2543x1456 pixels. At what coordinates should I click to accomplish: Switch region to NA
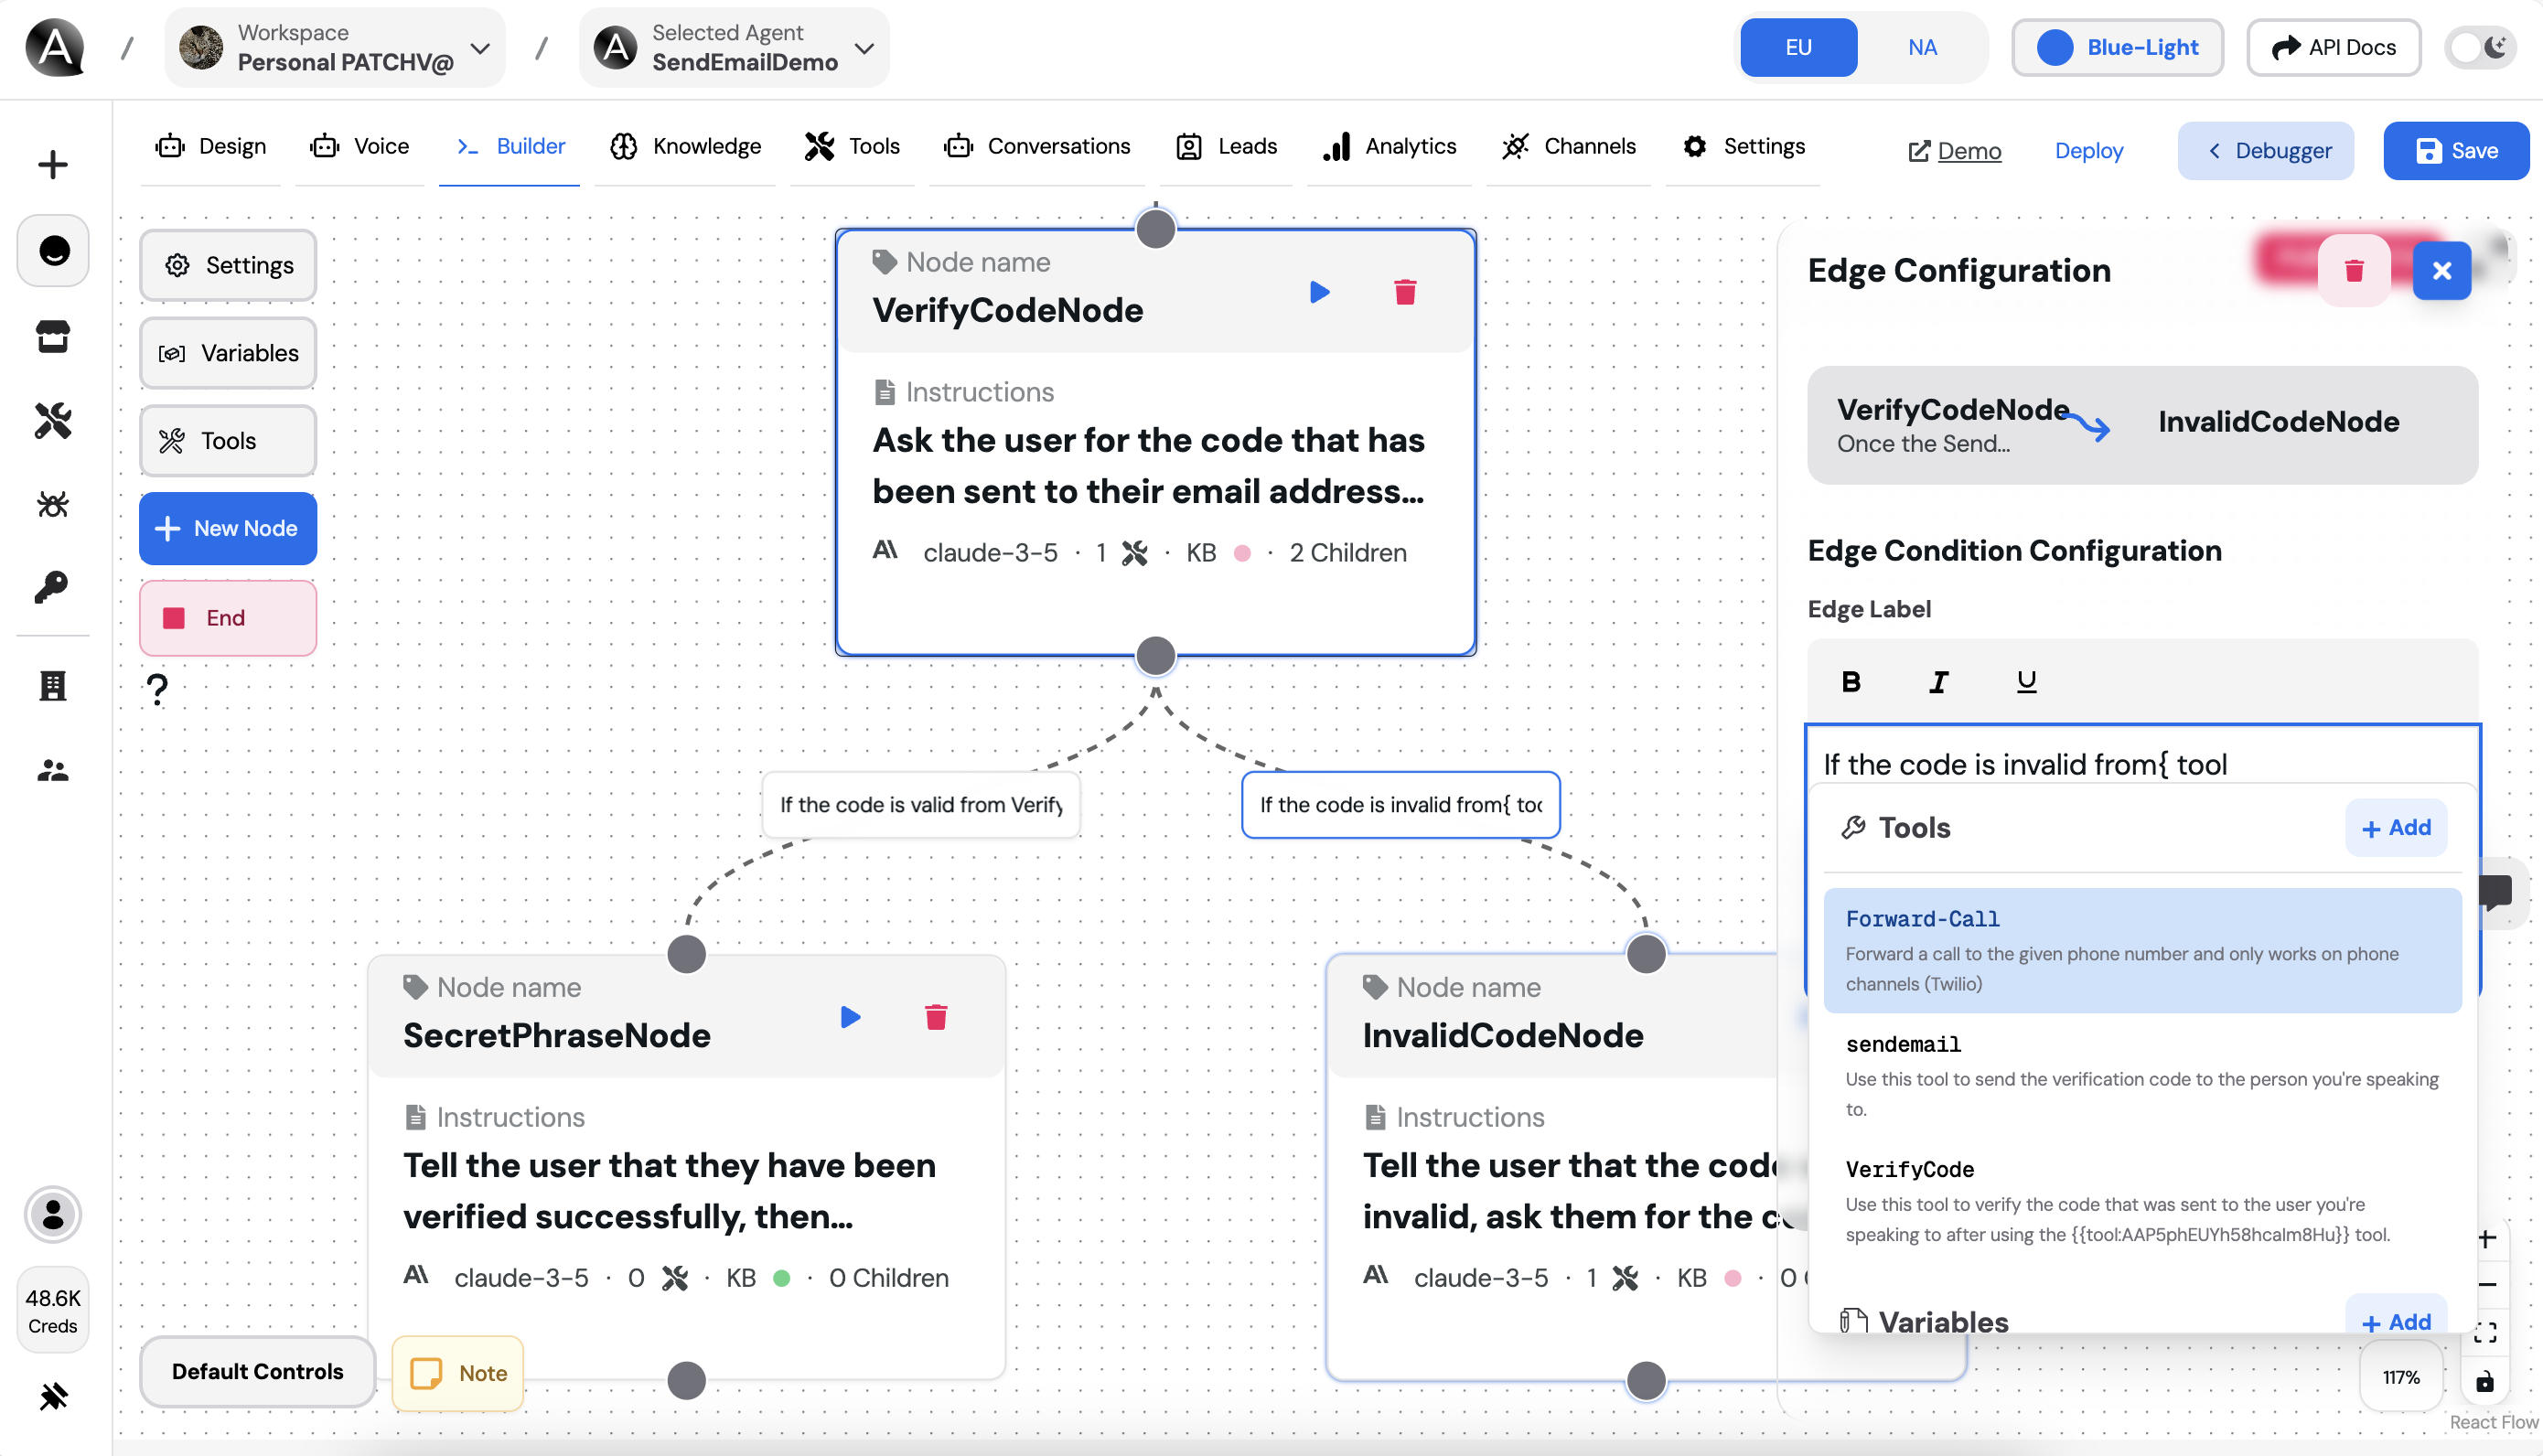(x=1922, y=47)
